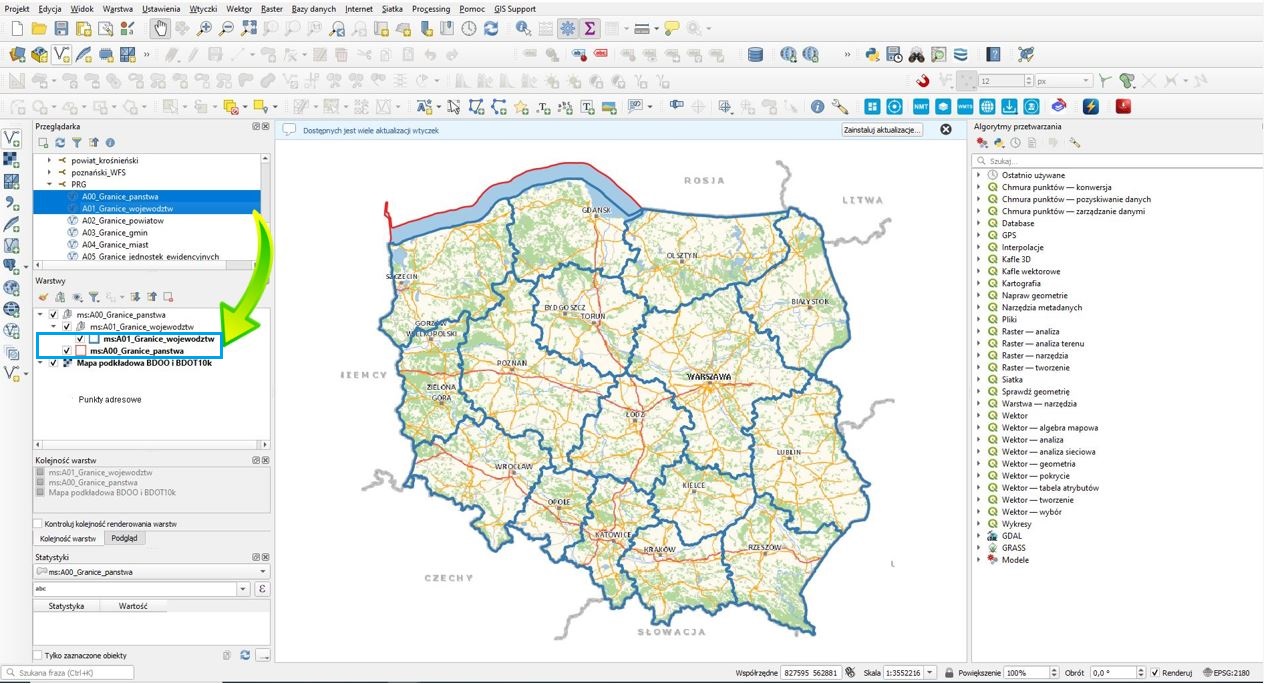The width and height of the screenshot is (1264, 684).
Task: Click the NMT plugin toolbar icon
Action: pyautogui.click(x=920, y=106)
